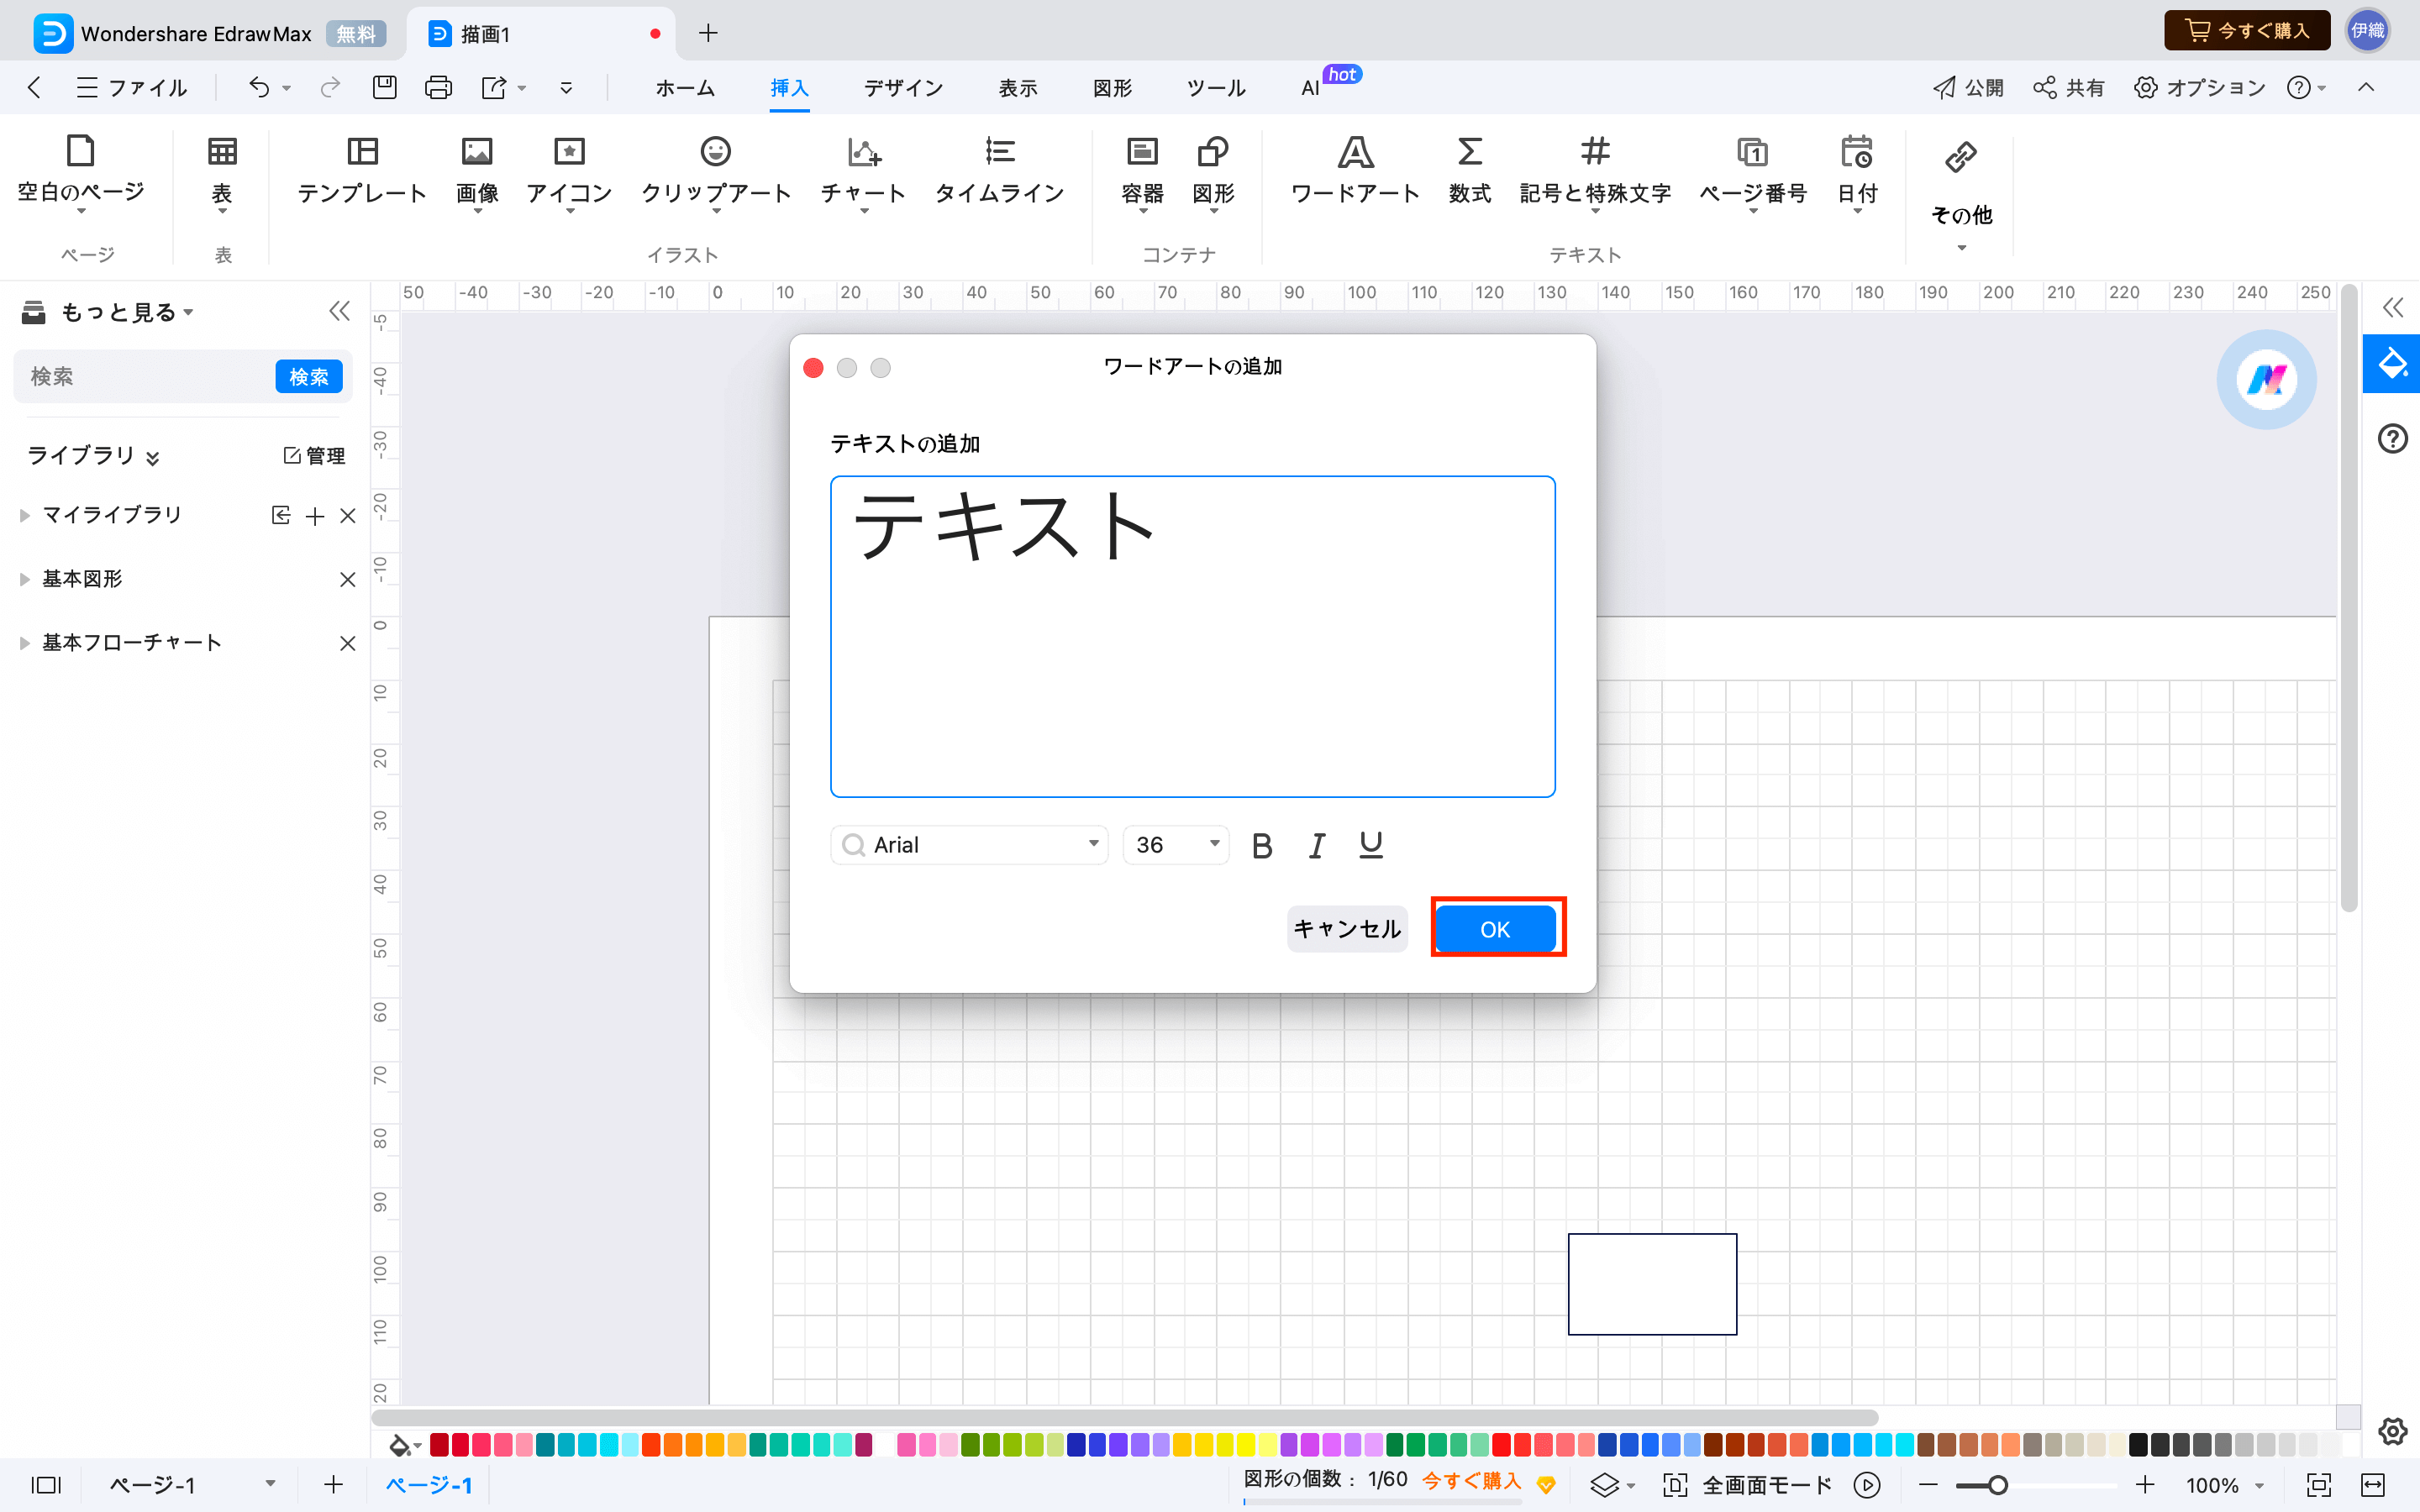Screen dimensions: 2420x1512
Task: Switch to the 表示 tab
Action: [x=1018, y=88]
